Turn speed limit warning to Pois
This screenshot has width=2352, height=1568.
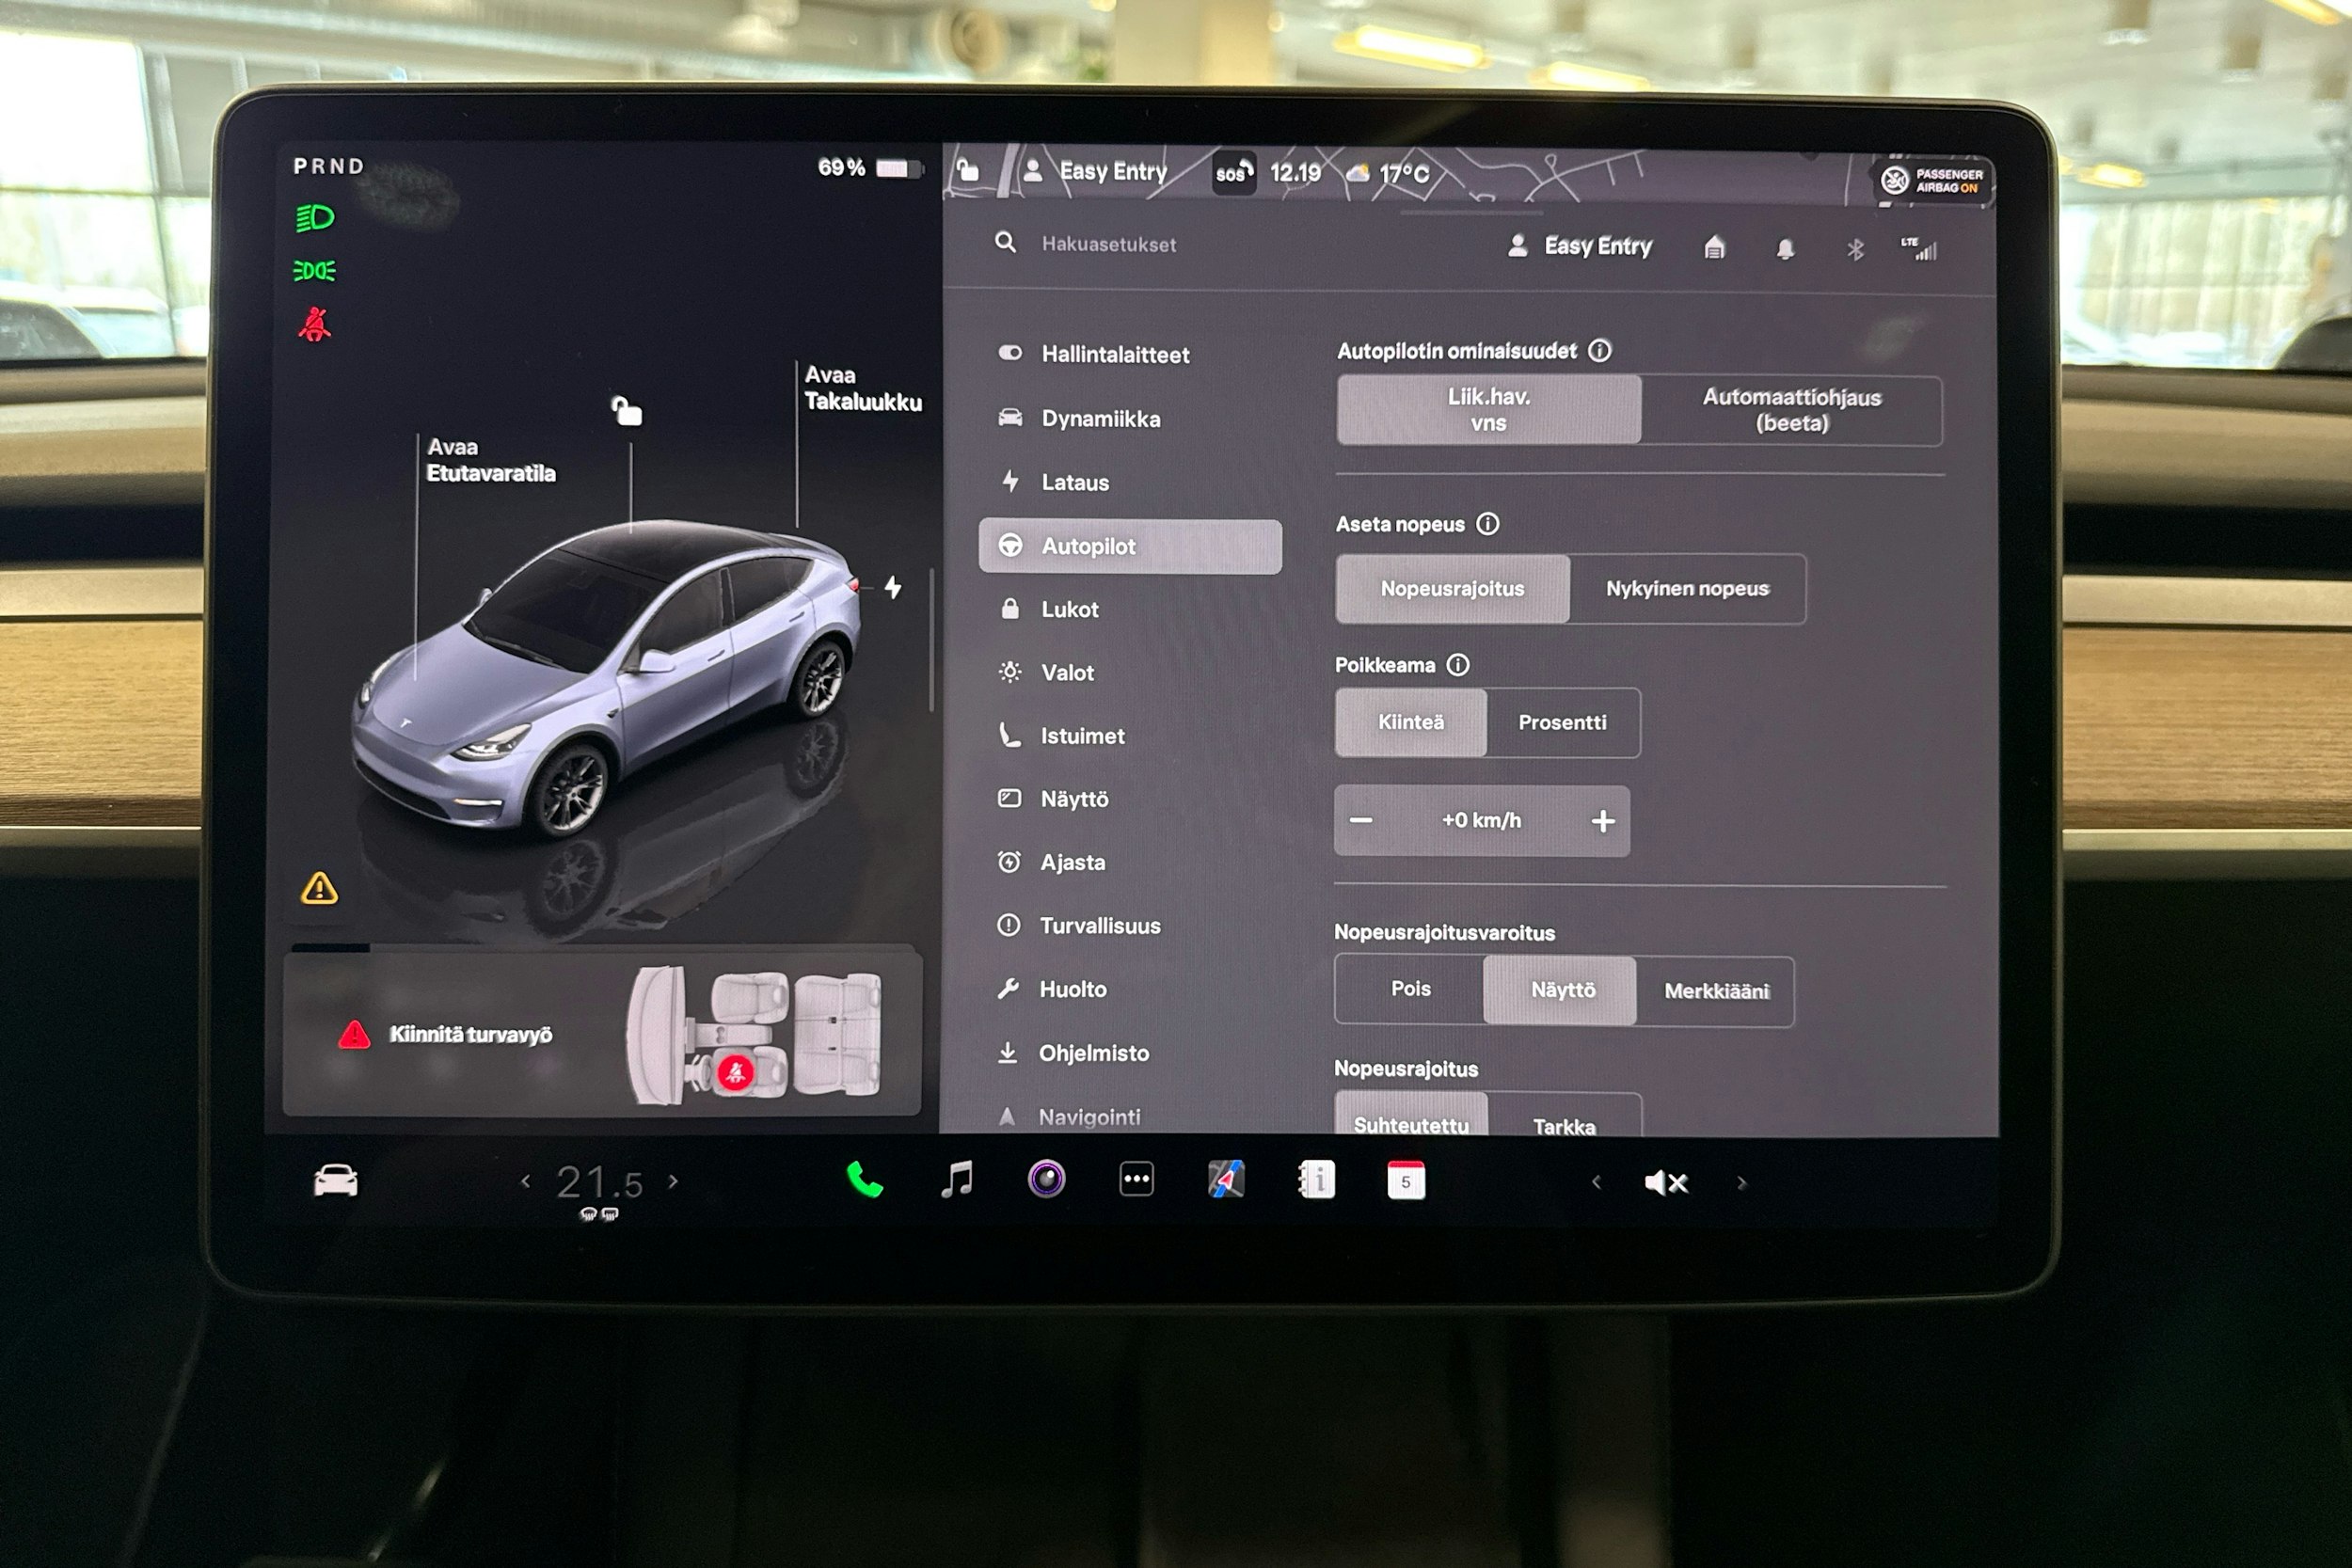(1410, 989)
